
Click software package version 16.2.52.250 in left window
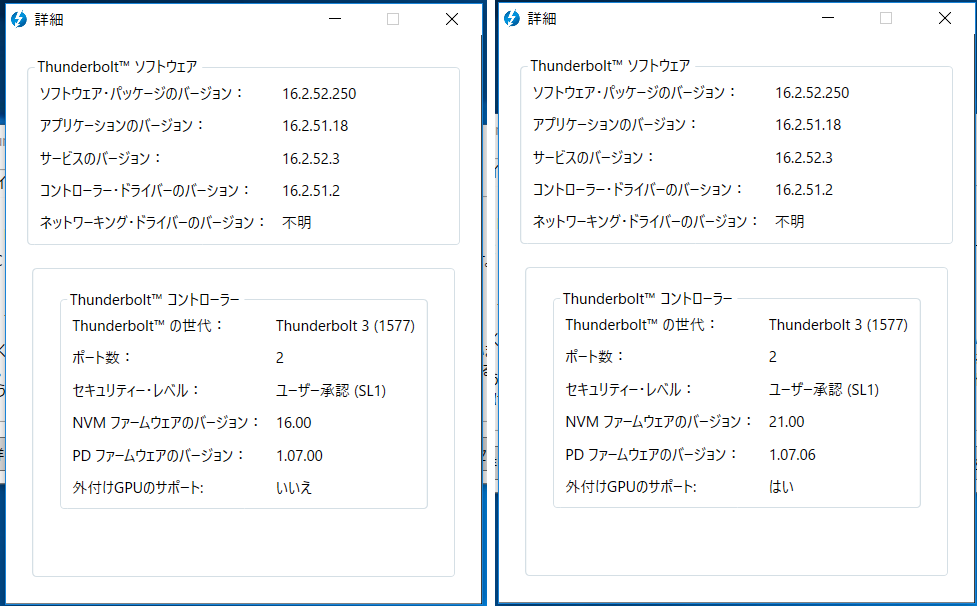pos(319,94)
